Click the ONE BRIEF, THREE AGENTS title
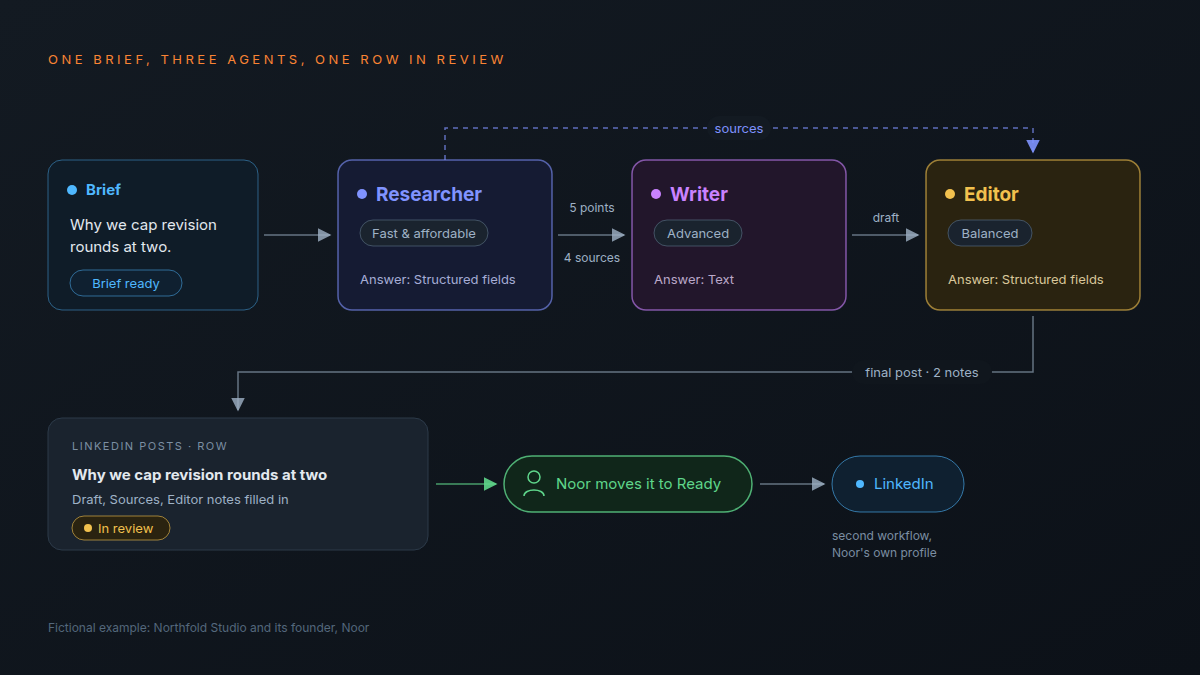 point(277,60)
